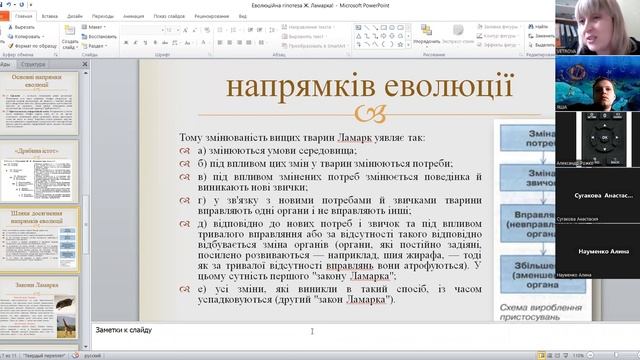640x360 pixels.
Task: Align text to the right
Action: (x=240, y=43)
